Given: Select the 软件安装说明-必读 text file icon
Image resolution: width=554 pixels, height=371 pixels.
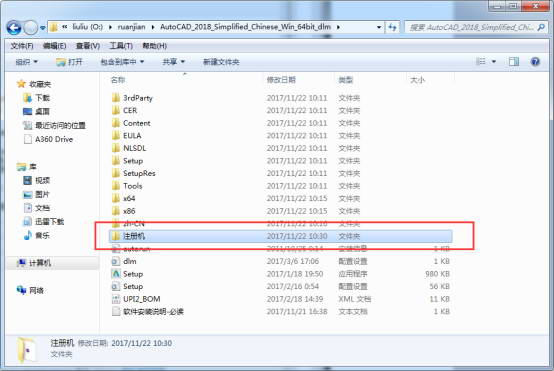Looking at the screenshot, I should point(116,311).
